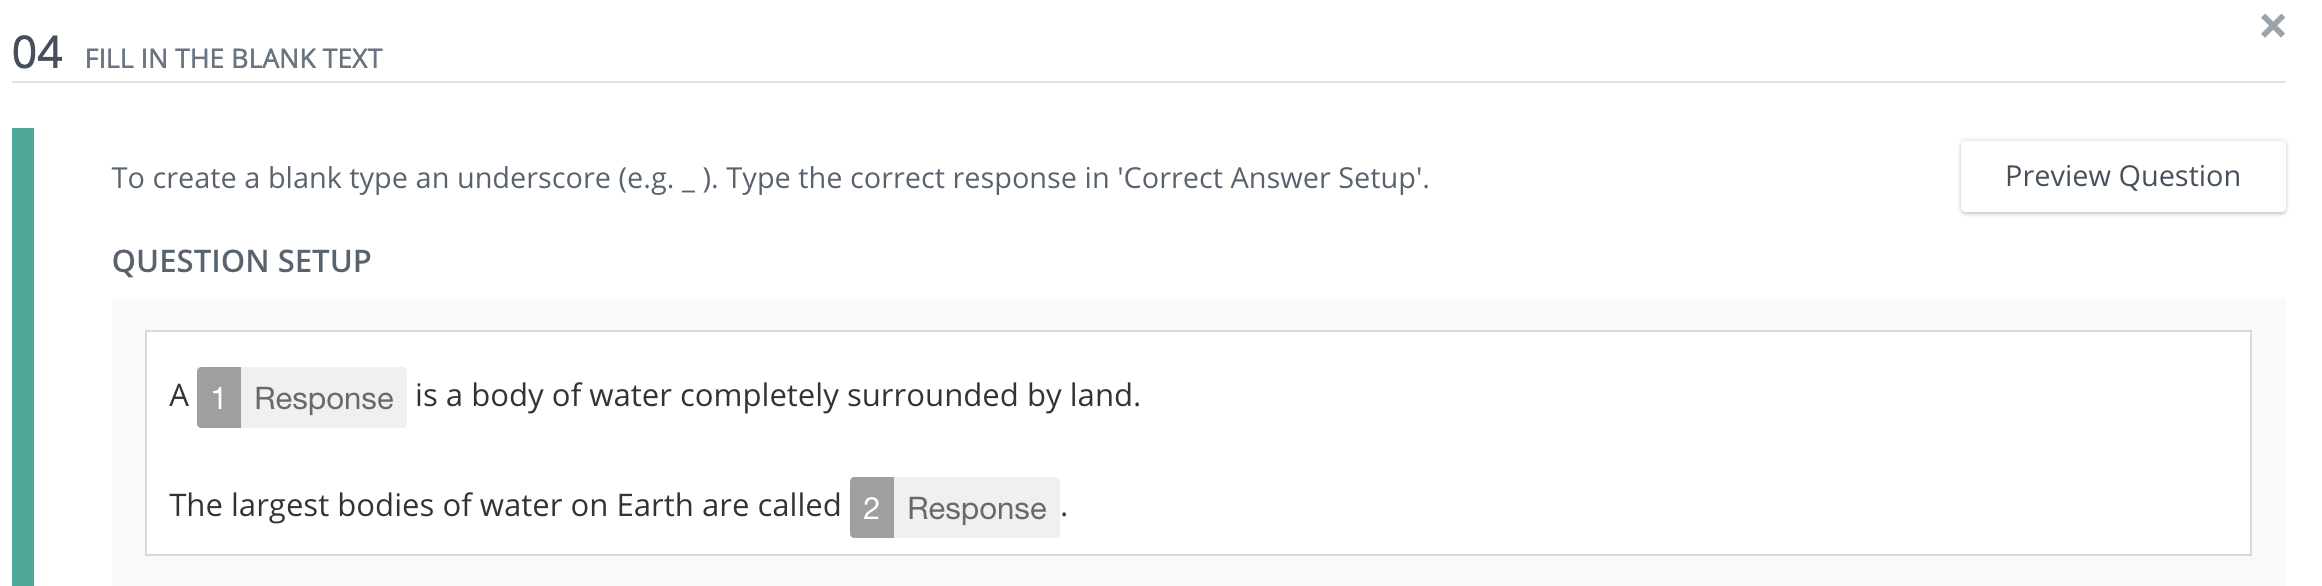Close the fill in the blank editor

coord(2273,27)
